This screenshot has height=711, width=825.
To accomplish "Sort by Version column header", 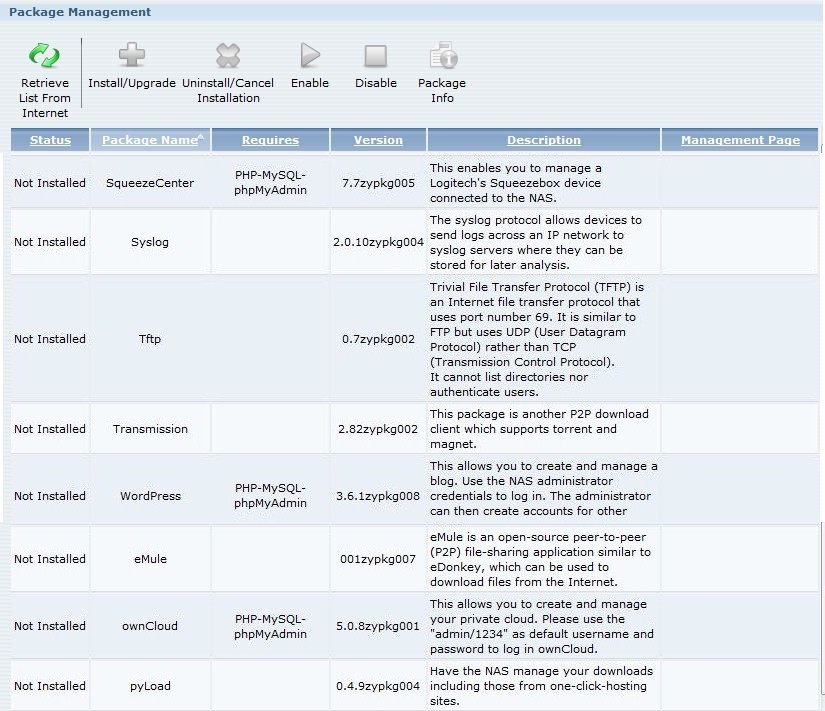I will 378,140.
